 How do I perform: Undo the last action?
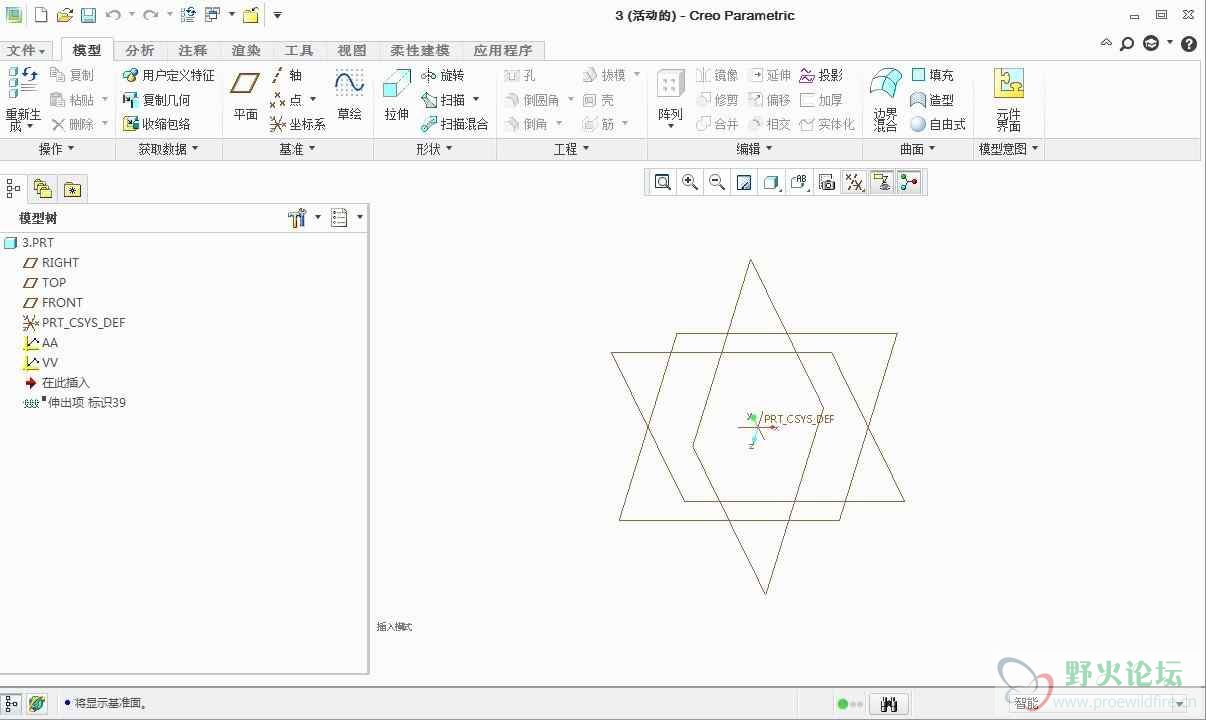(113, 15)
